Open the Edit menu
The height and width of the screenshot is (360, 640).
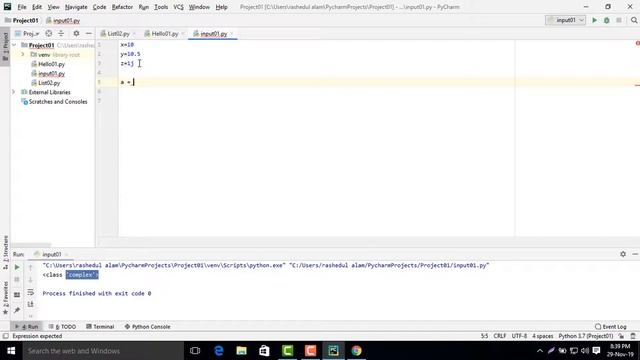coord(37,7)
